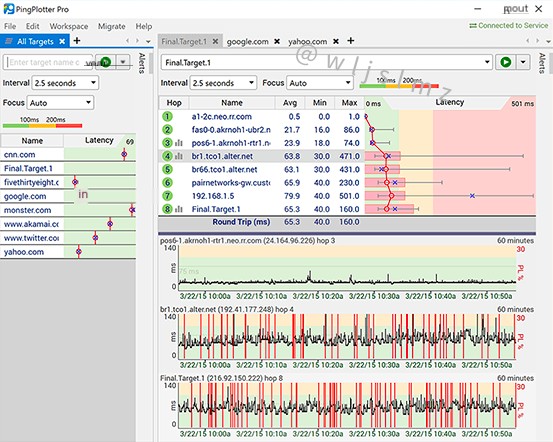Click the PingPlotter Pro app logo icon
Viewport: 553px width, 442px height.
point(8,8)
